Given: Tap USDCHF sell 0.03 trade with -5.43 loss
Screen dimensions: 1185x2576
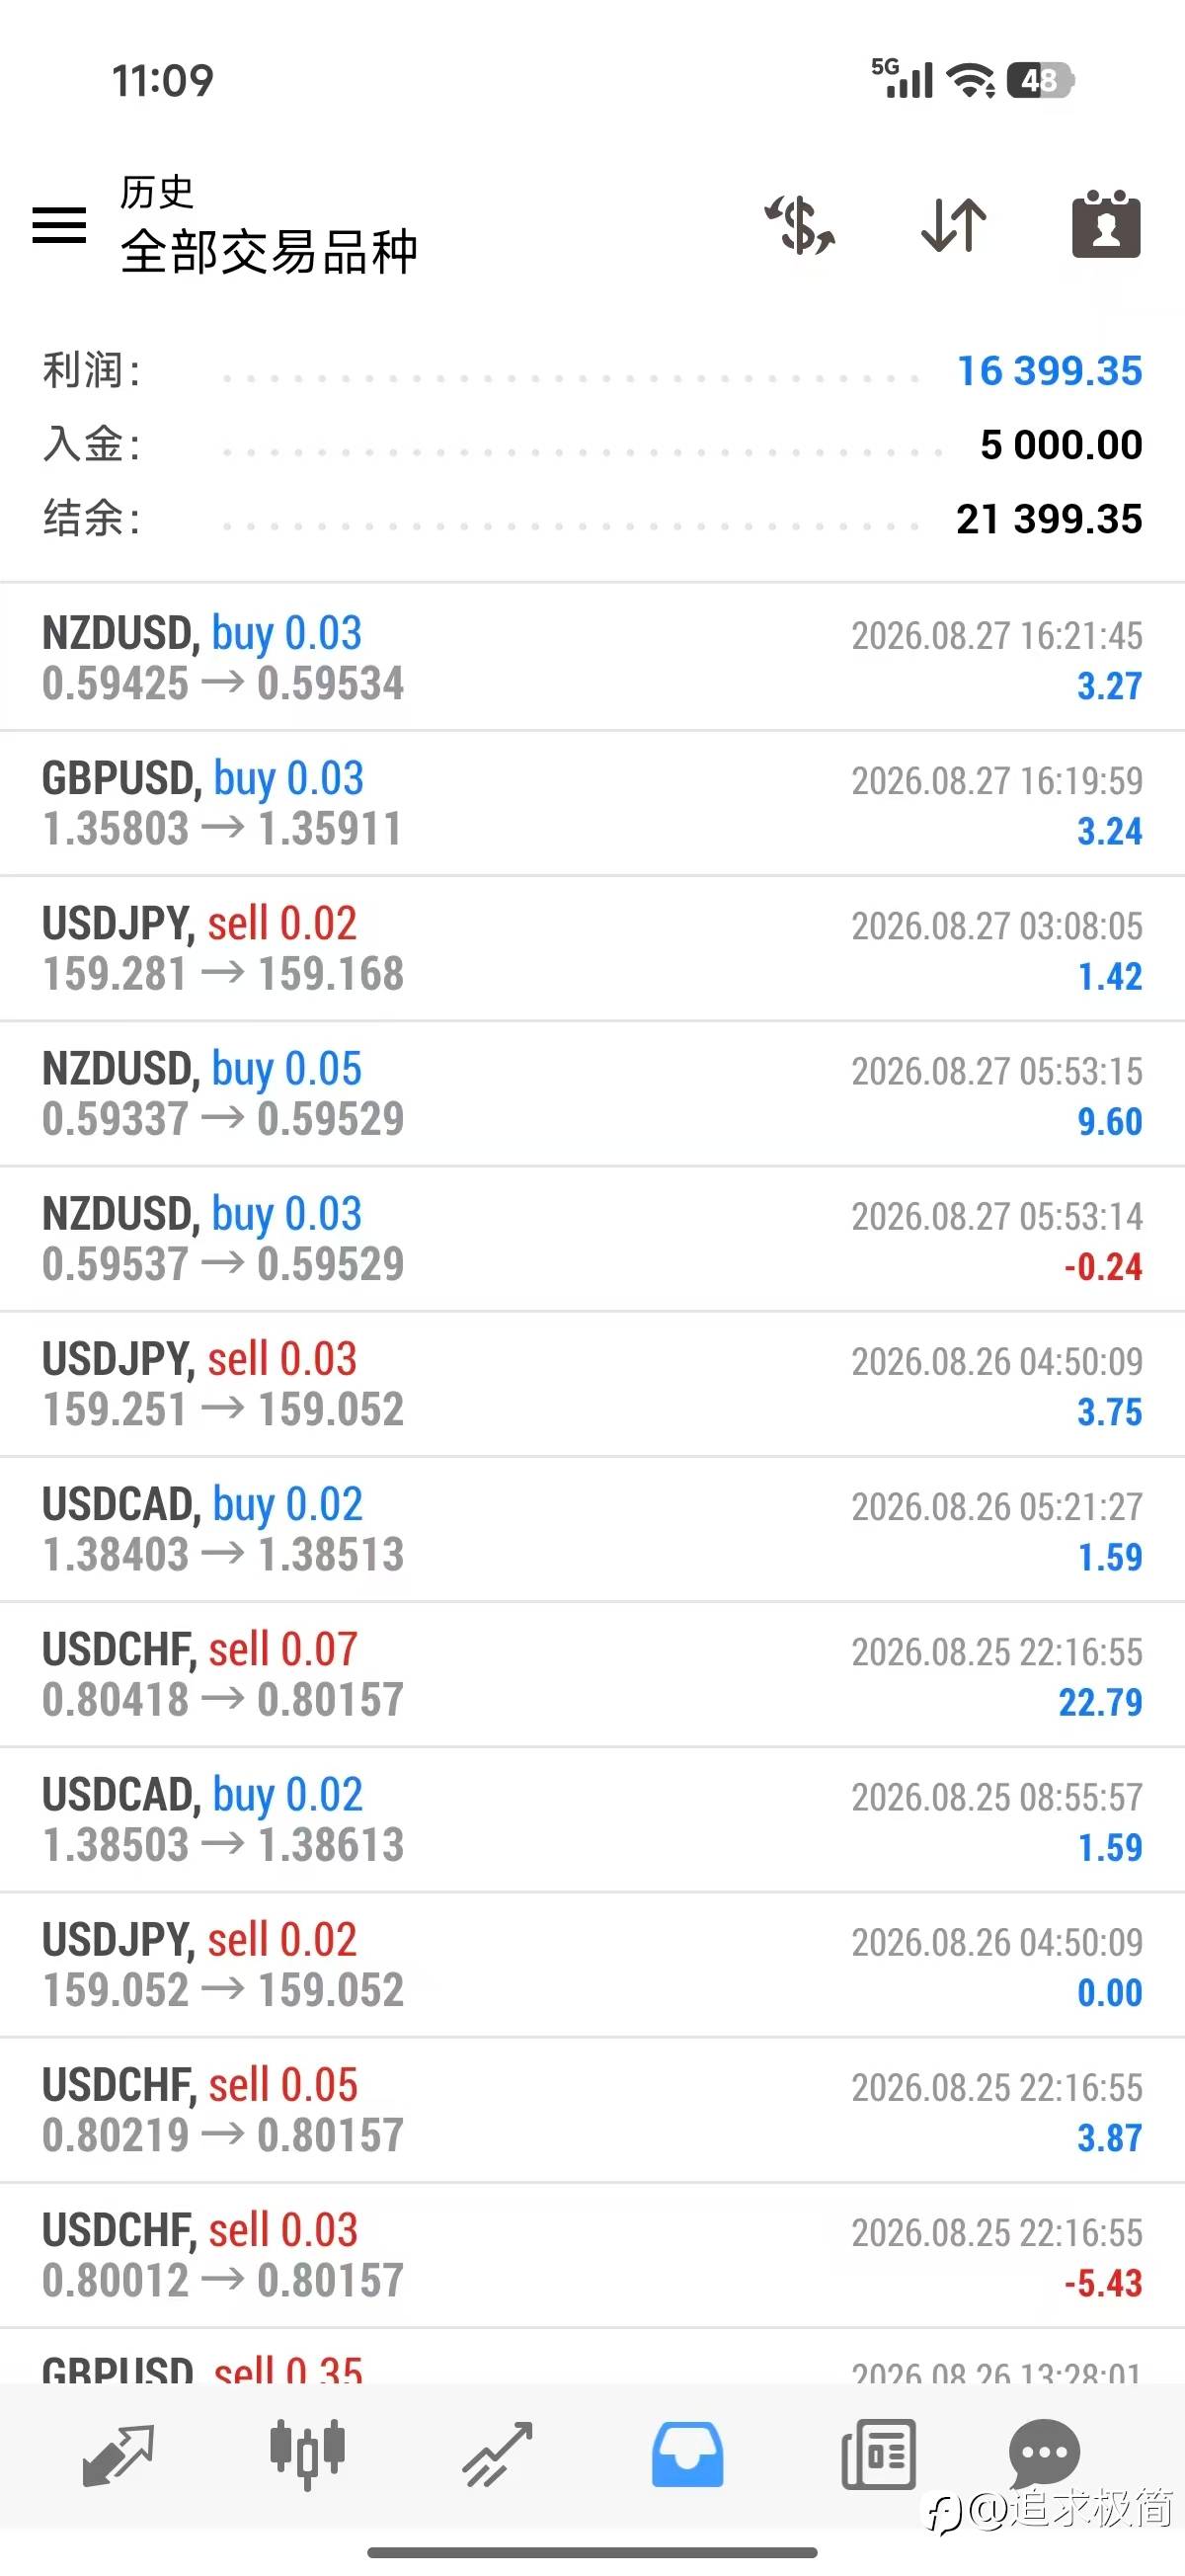Looking at the screenshot, I should 592,2255.
